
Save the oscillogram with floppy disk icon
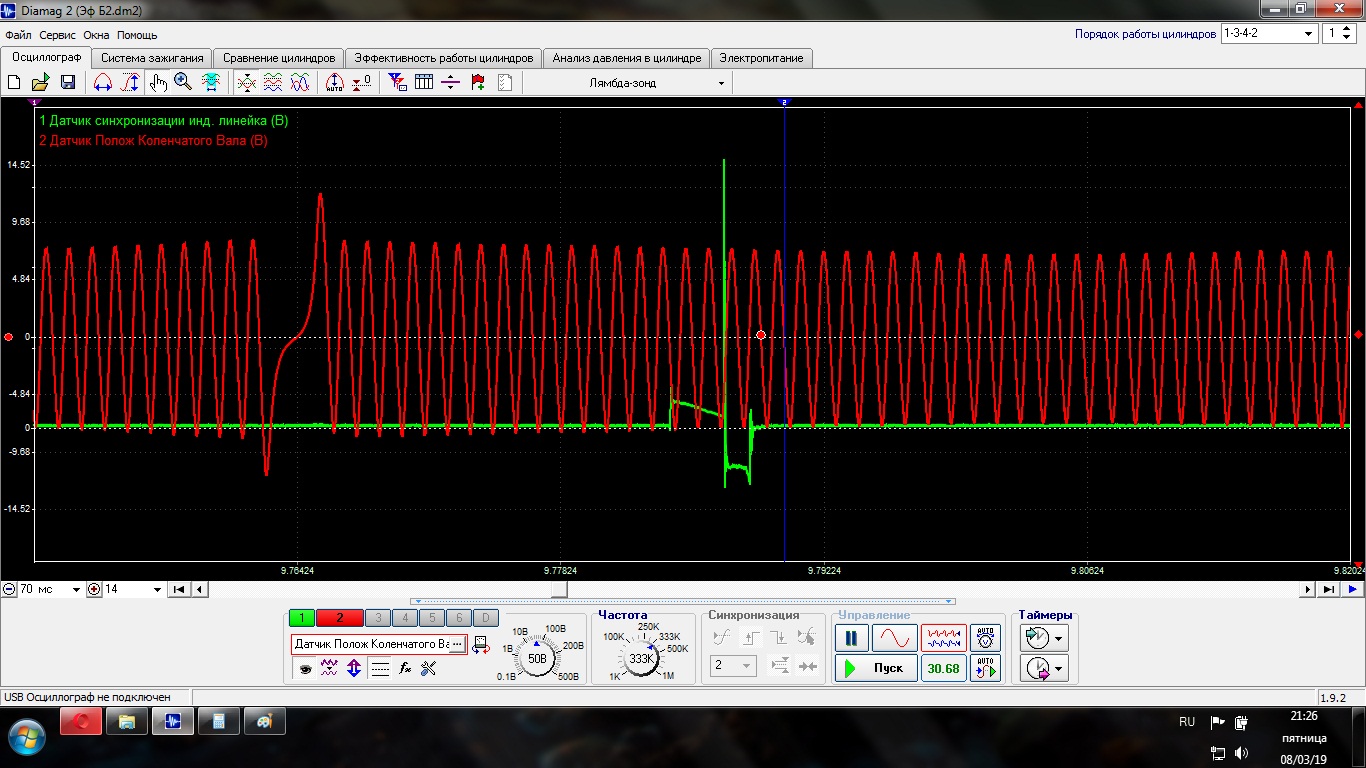pos(68,82)
